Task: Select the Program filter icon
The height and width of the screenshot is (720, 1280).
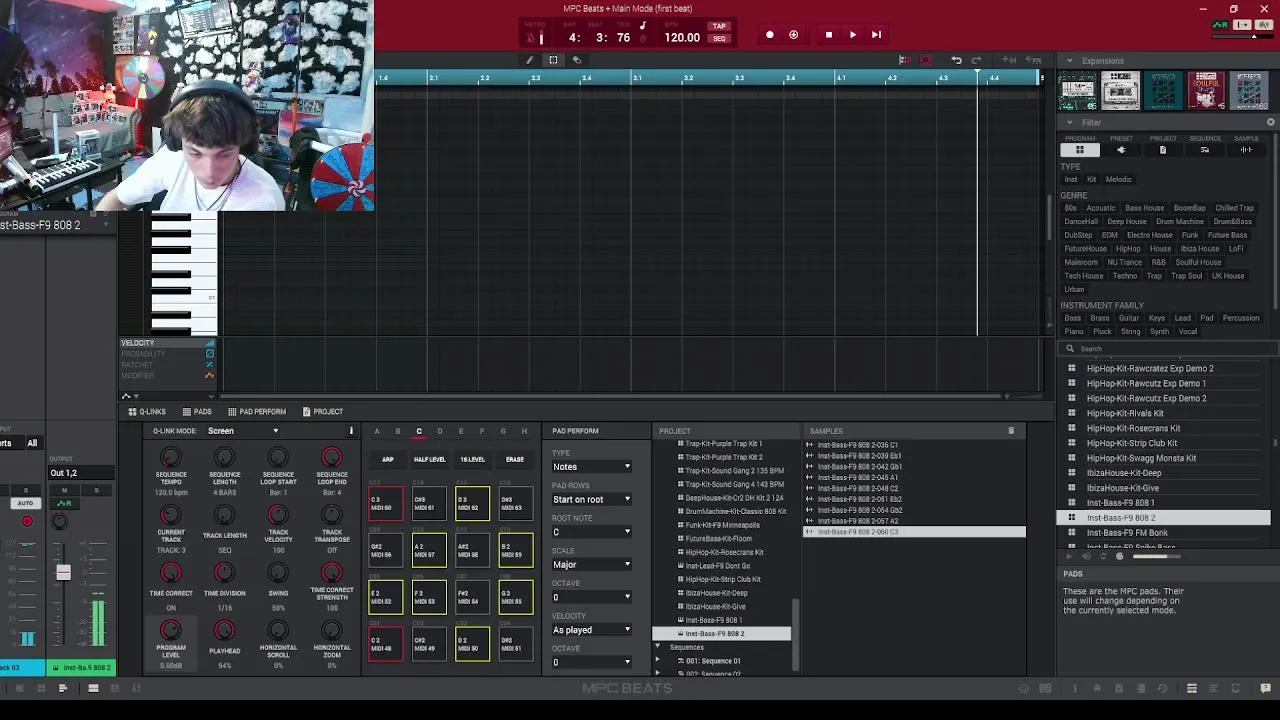Action: tap(1079, 150)
